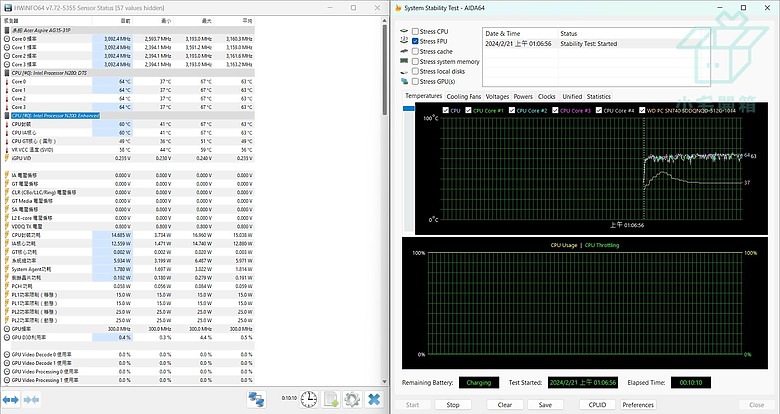Enable the Stress cache checkbox
The image size is (780, 414).
415,51
